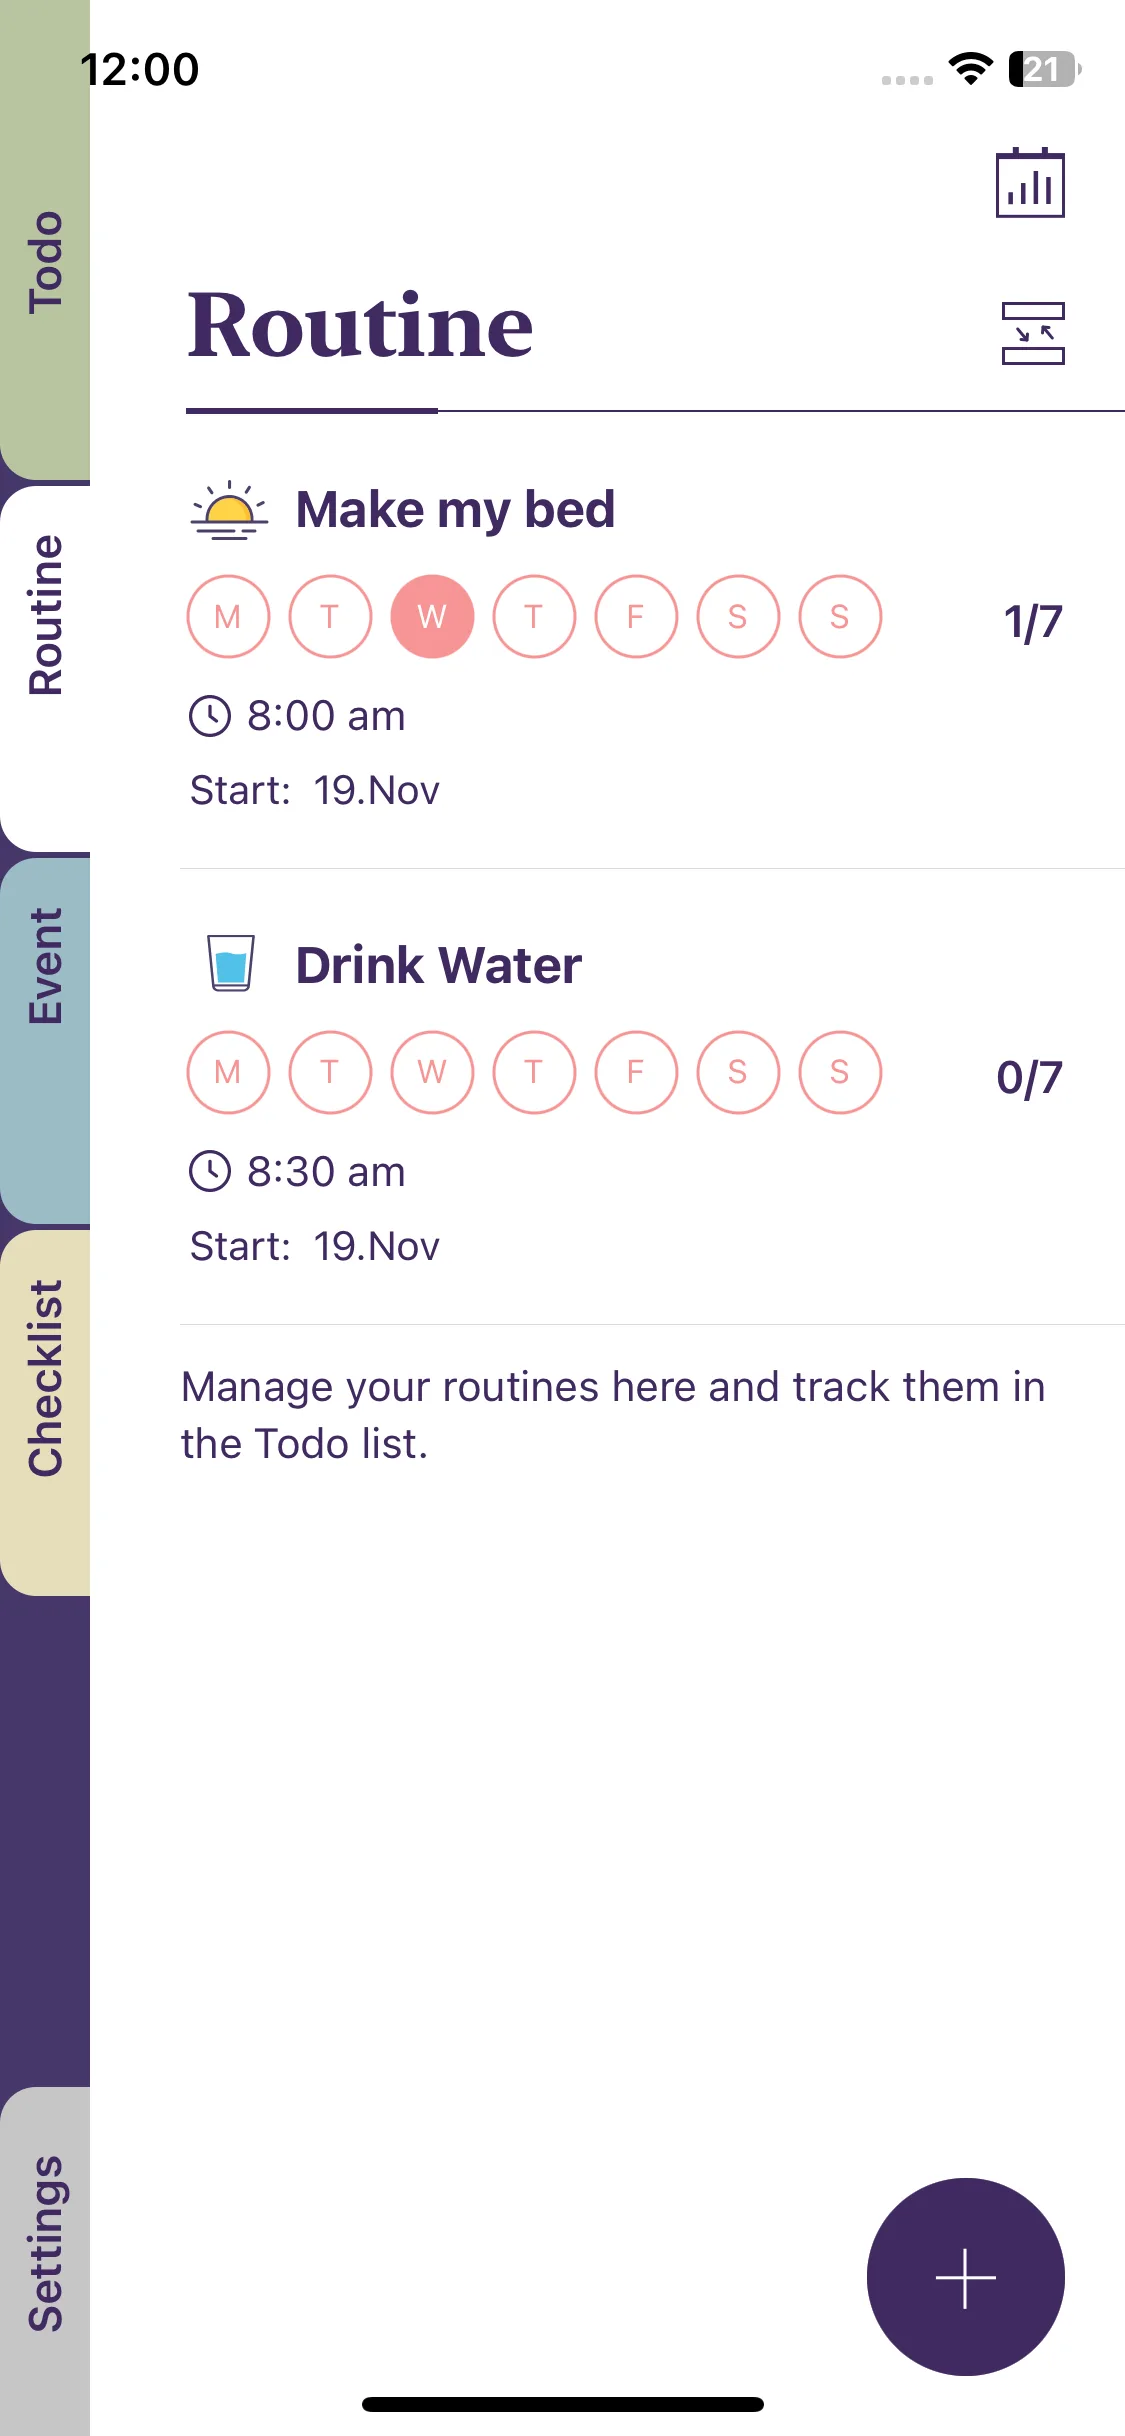Switch to the Todo tab
The image size is (1125, 2436).
click(x=45, y=262)
